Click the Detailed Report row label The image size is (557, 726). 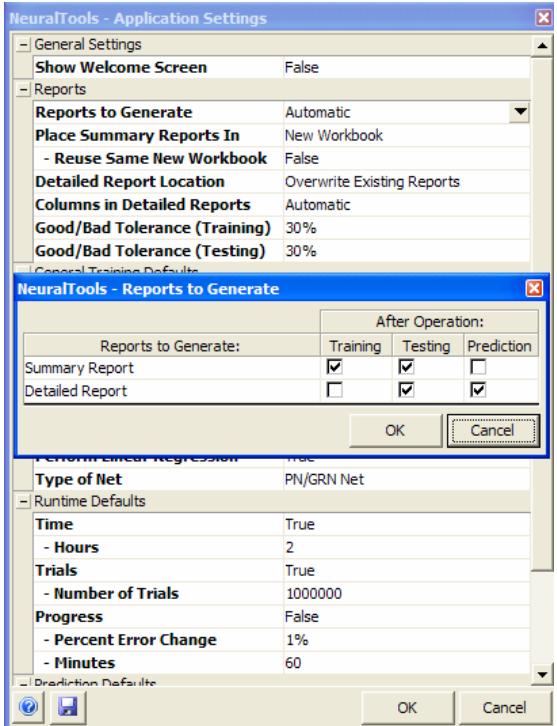[76, 391]
